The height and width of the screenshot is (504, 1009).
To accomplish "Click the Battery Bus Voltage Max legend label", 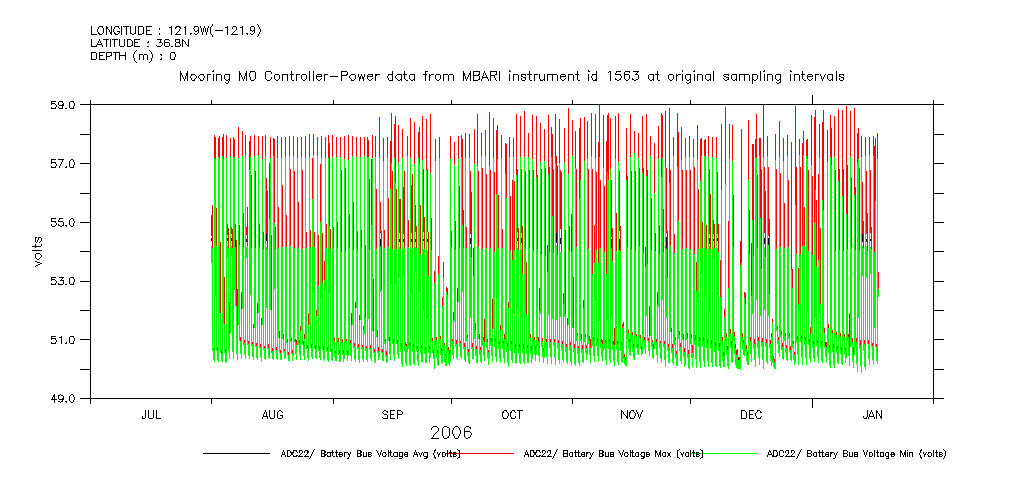I will click(x=613, y=454).
